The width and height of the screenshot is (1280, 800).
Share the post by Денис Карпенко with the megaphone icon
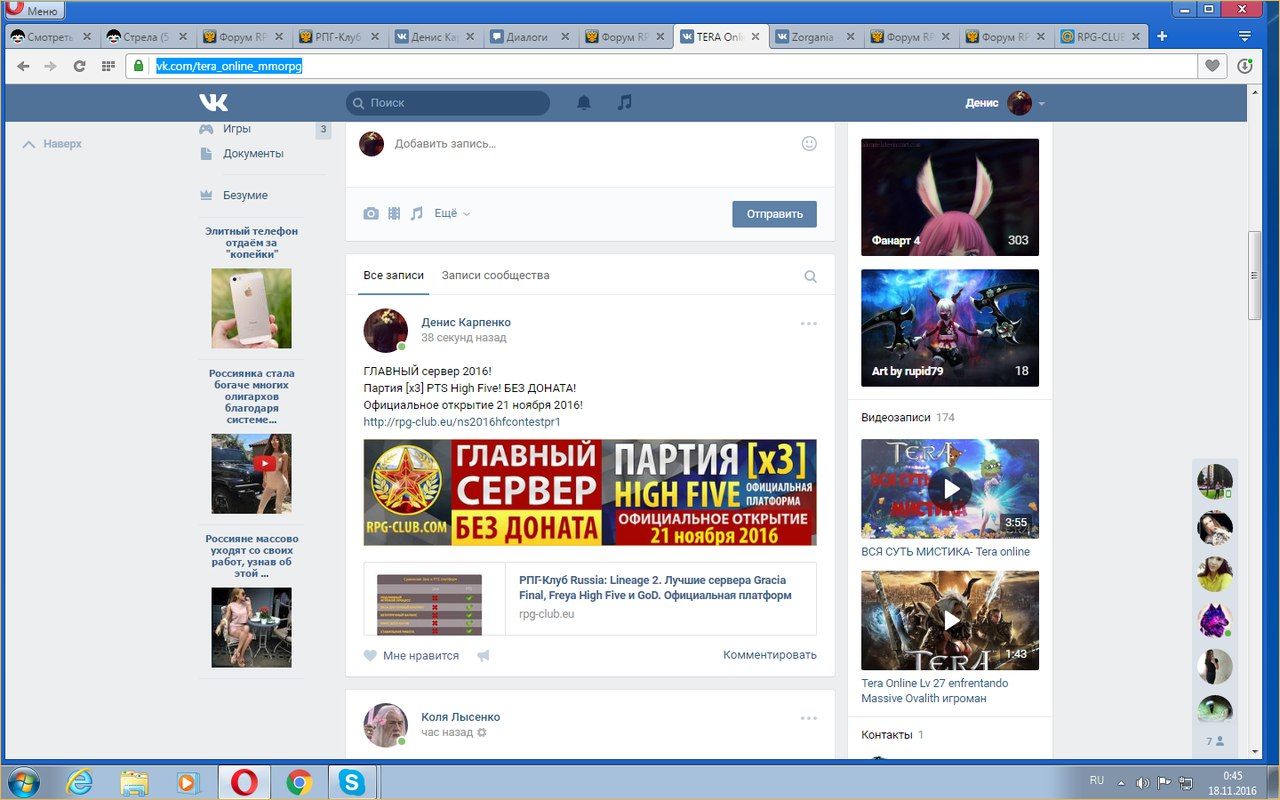coord(484,656)
